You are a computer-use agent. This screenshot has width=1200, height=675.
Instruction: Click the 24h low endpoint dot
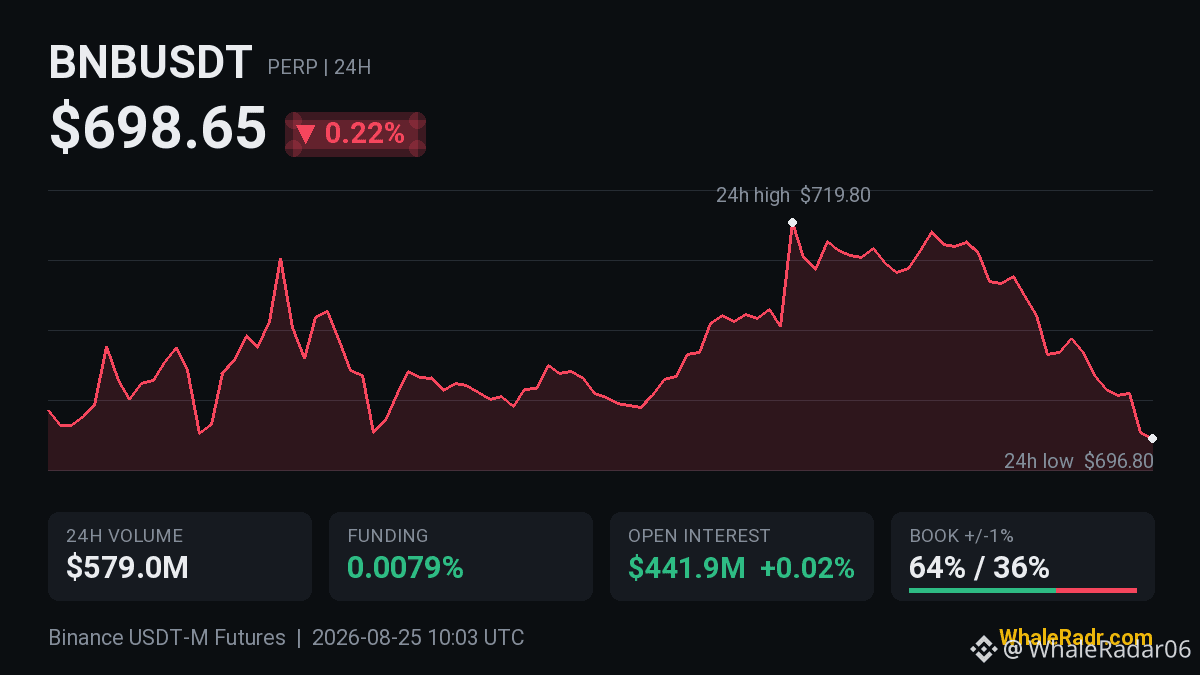[1152, 439]
